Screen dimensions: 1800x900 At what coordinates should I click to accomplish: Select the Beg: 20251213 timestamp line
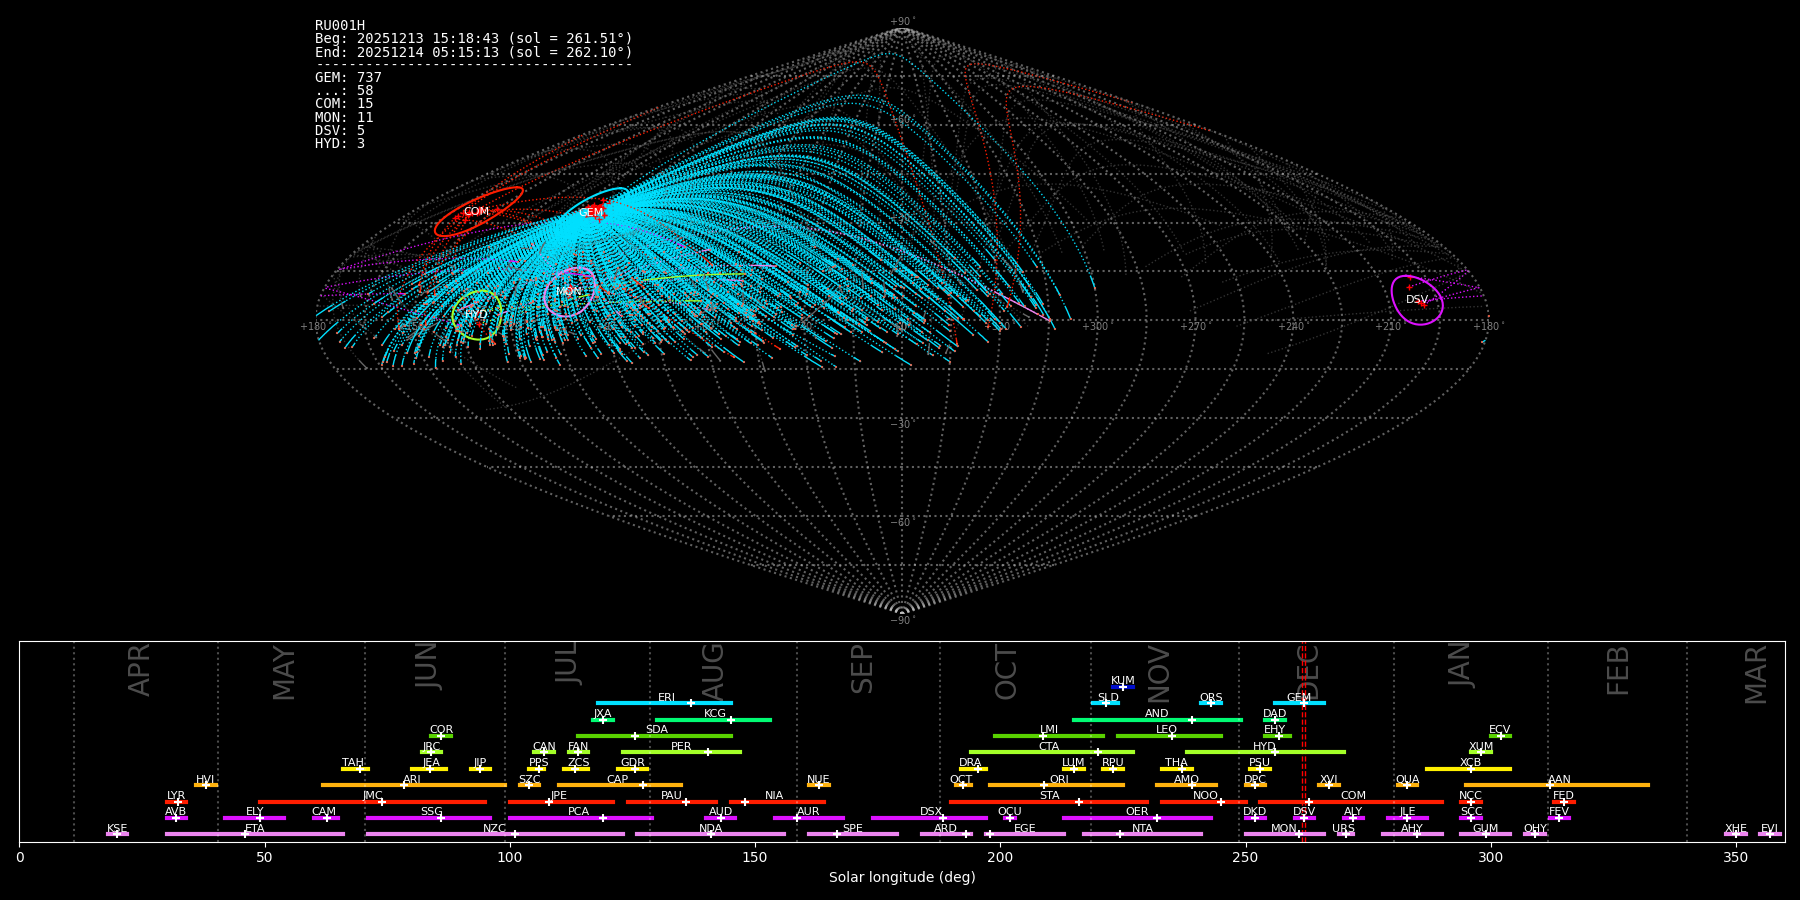474,39
